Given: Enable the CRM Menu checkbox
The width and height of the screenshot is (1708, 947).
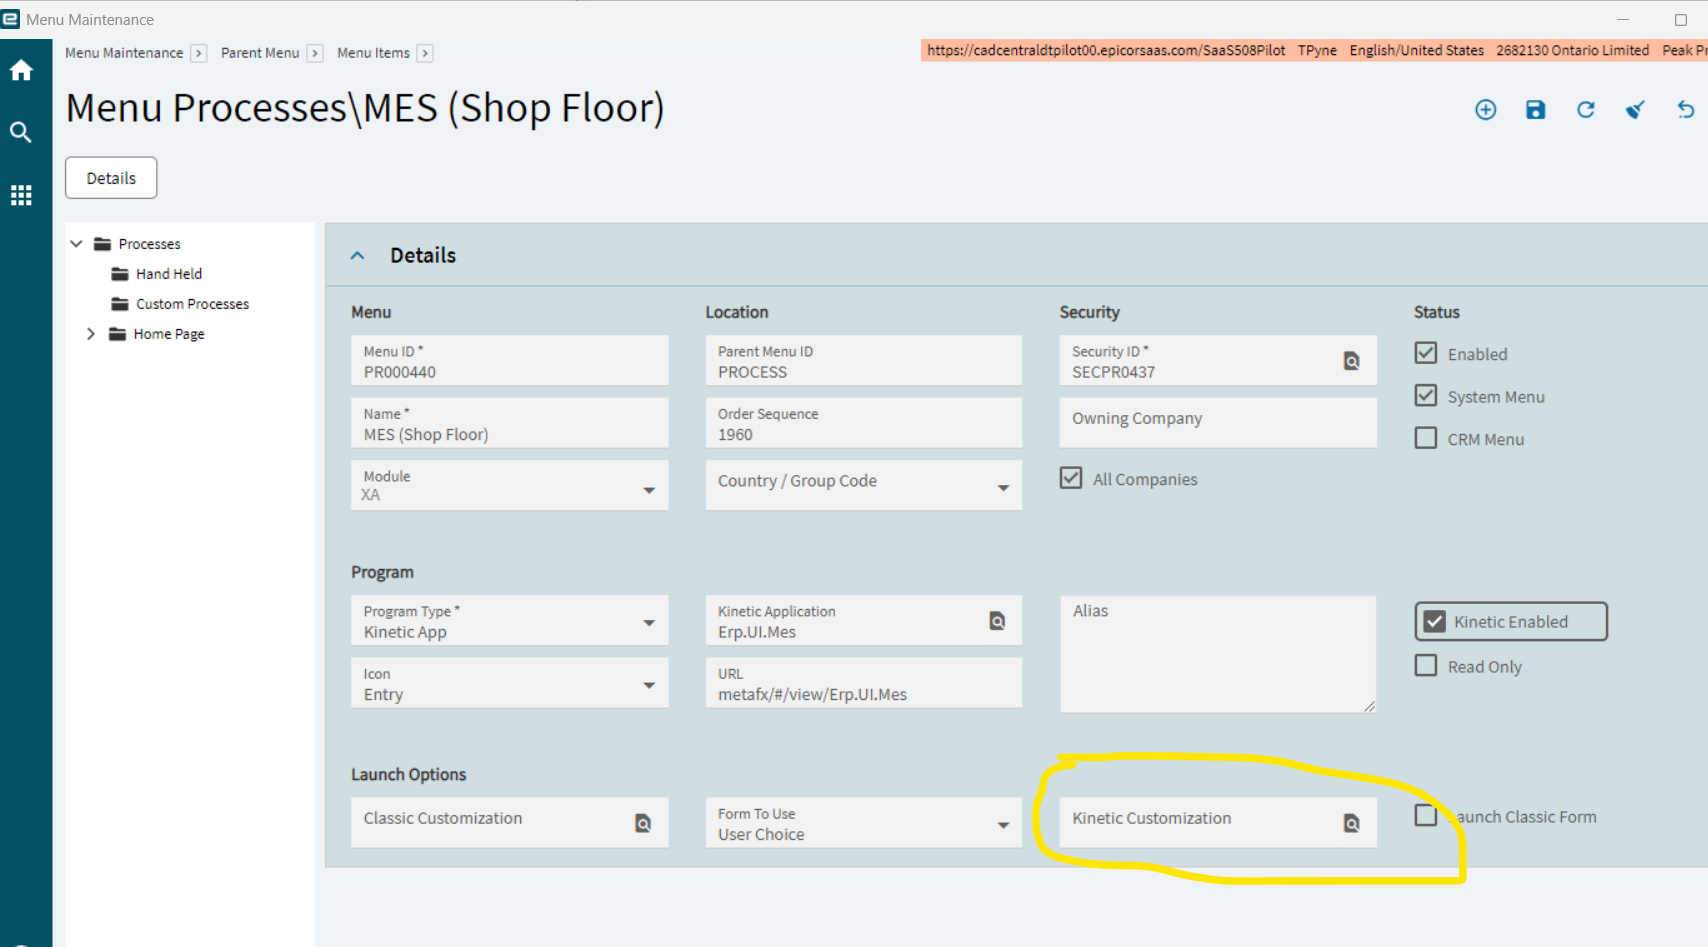Looking at the screenshot, I should click(1426, 437).
